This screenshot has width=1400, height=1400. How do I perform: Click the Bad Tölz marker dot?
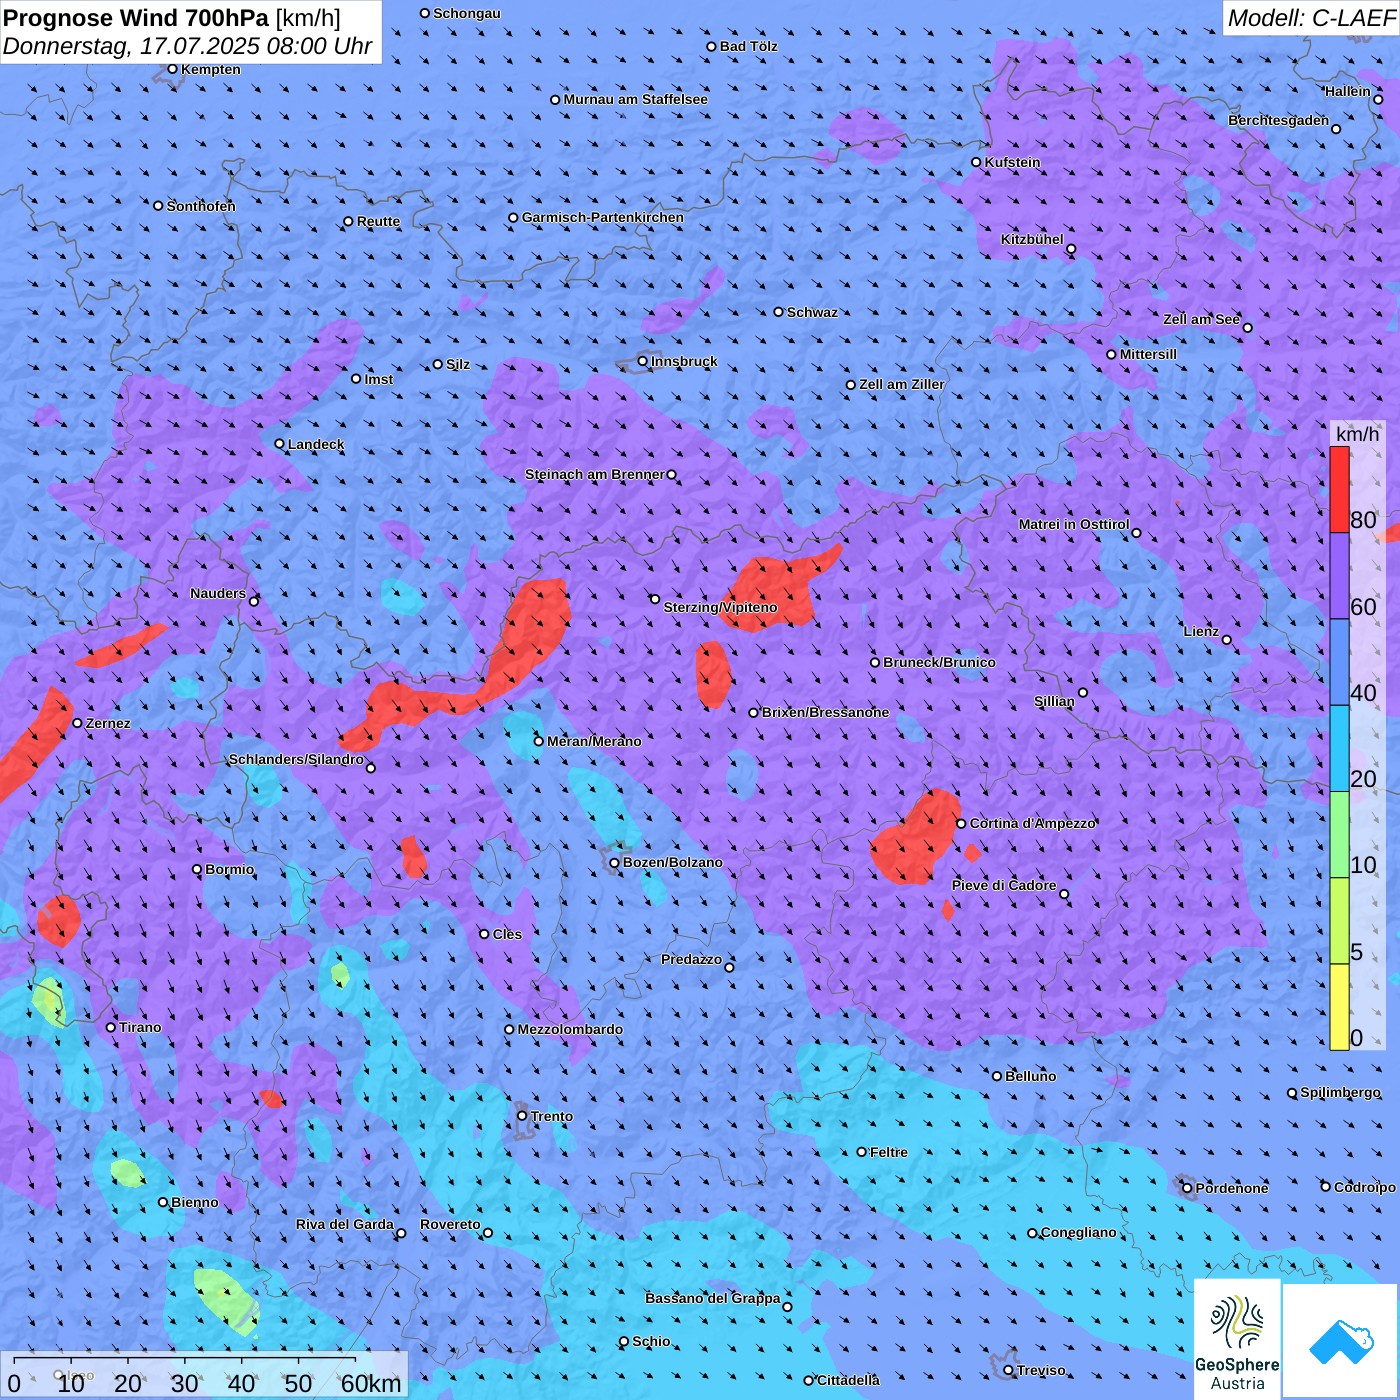pyautogui.click(x=712, y=46)
